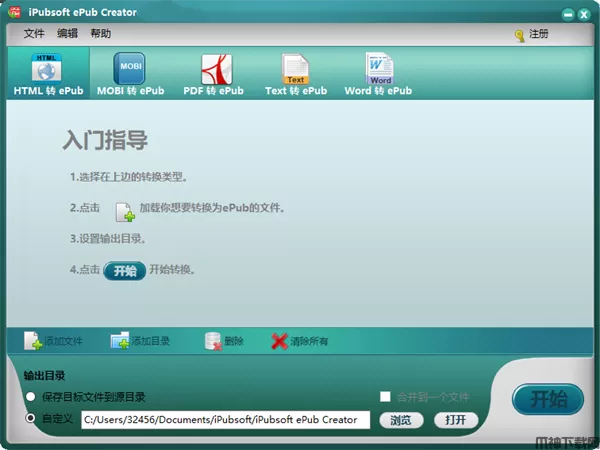Select the HTML 转 ePub conversion mode
The height and width of the screenshot is (450, 600).
[x=48, y=74]
